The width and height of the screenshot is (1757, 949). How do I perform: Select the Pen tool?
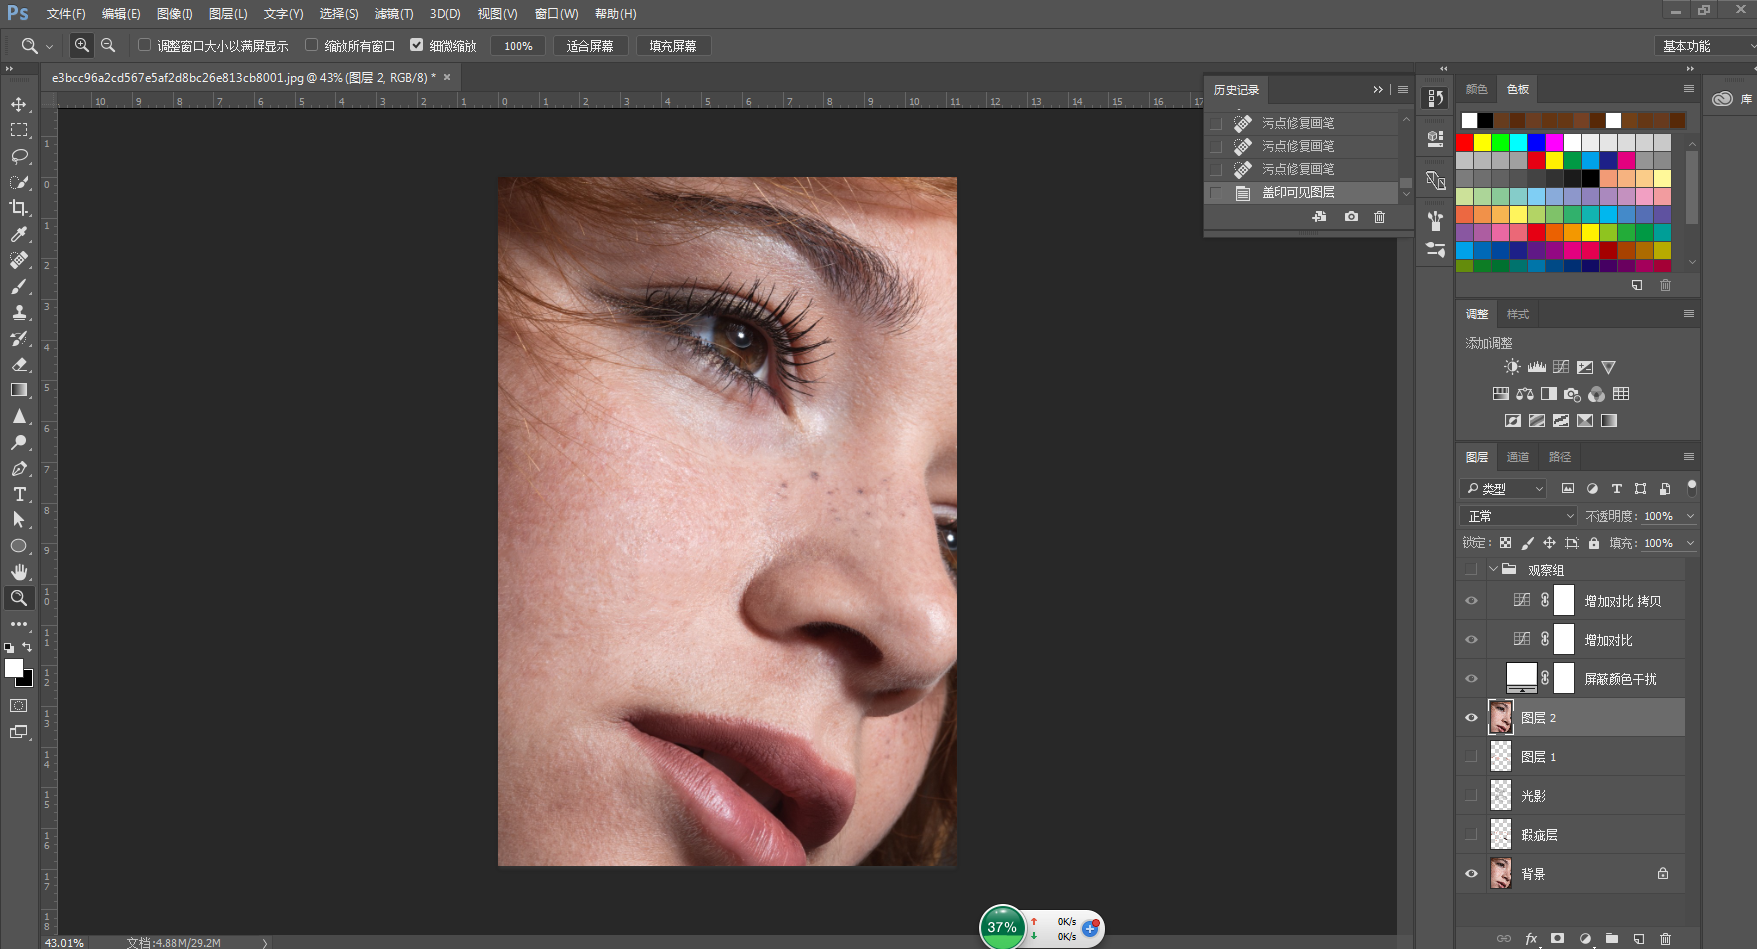19,468
